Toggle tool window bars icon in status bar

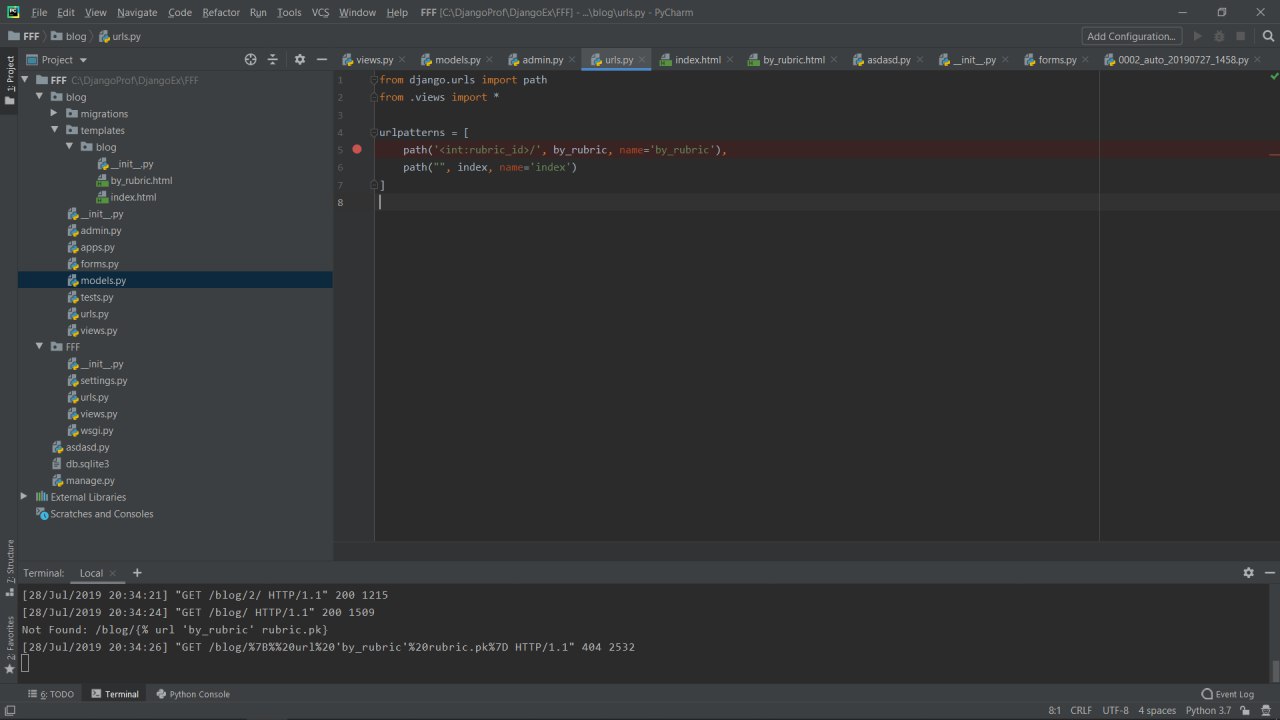click(9, 711)
